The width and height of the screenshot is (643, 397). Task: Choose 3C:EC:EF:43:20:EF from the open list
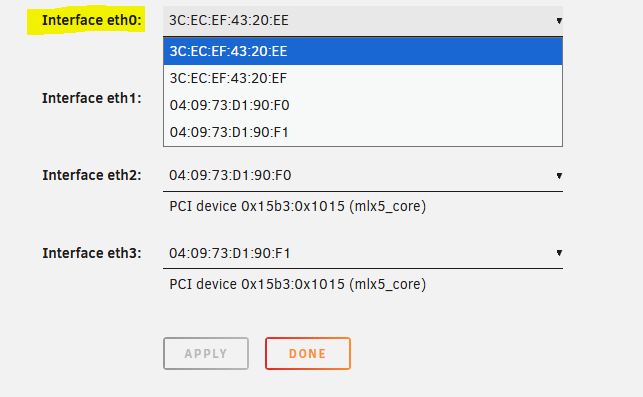[363, 78]
